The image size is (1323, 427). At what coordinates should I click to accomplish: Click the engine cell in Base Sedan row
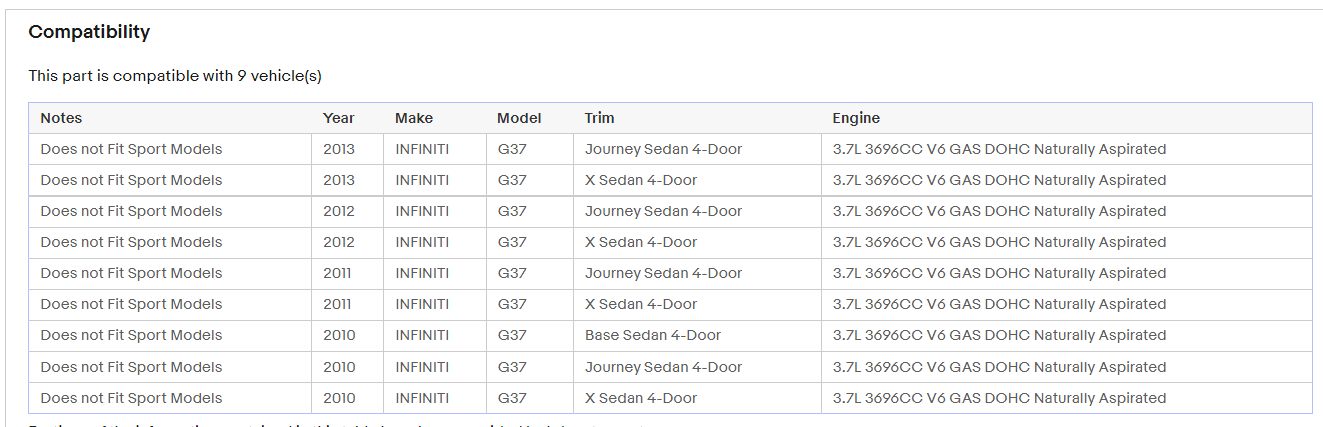[x=1066, y=335]
